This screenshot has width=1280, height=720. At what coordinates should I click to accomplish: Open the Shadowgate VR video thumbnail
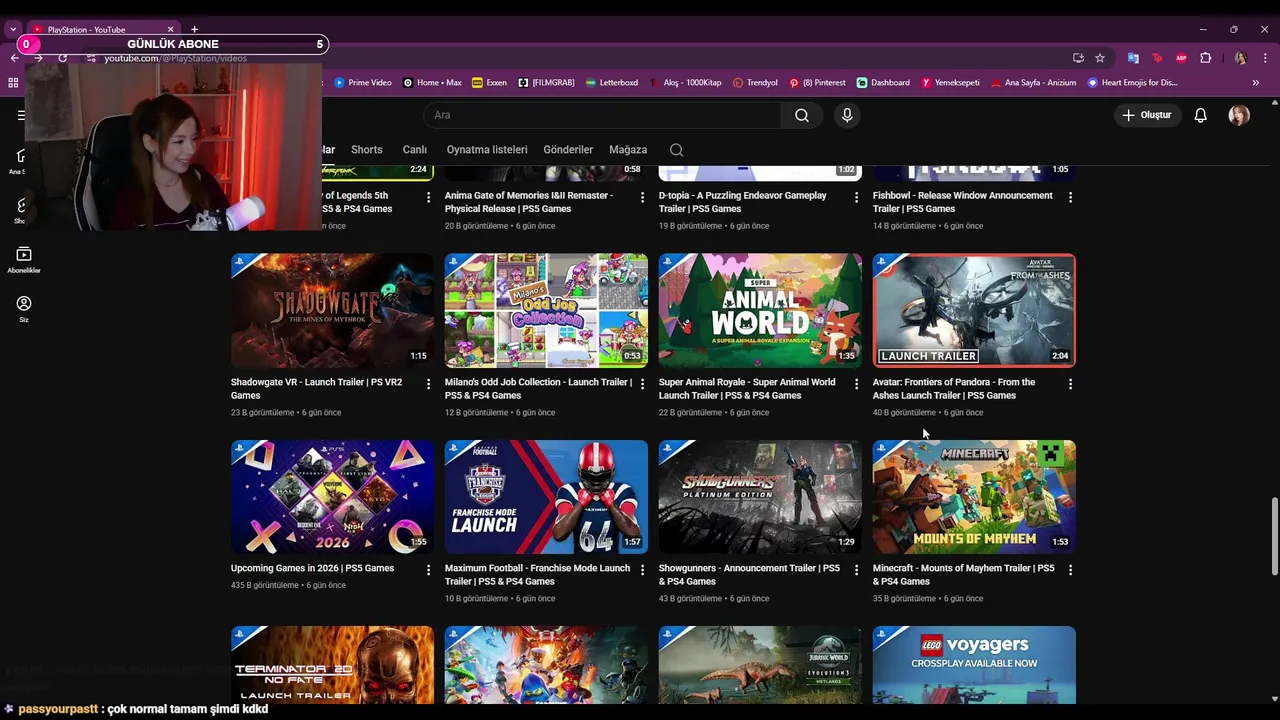[332, 310]
